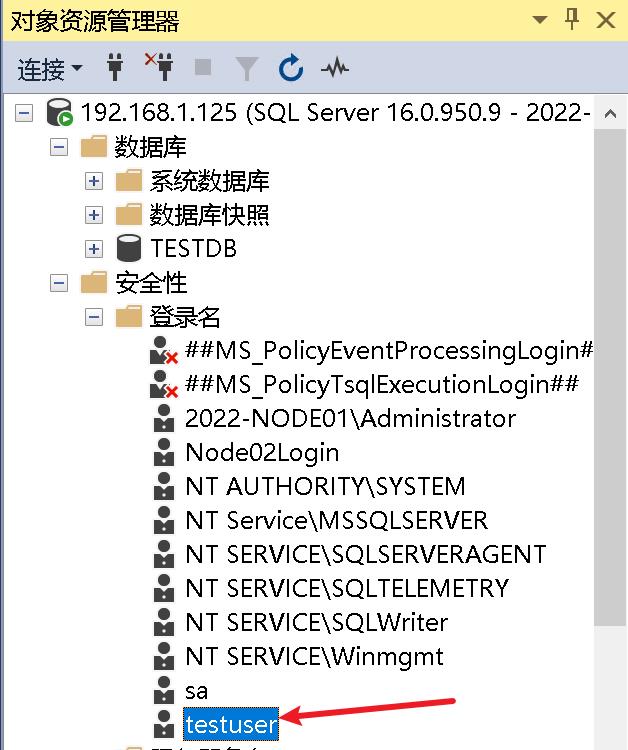This screenshot has width=628, height=750.
Task: Click the Stop square toolbar icon
Action: coord(203,68)
